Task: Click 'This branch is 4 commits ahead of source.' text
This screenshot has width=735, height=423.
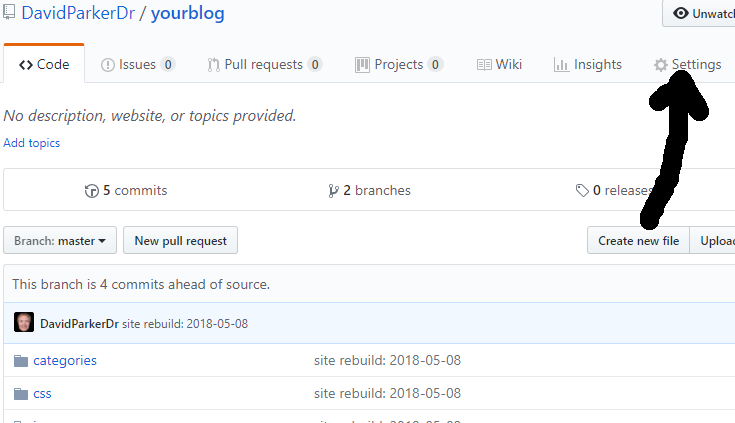Action: click(x=141, y=284)
